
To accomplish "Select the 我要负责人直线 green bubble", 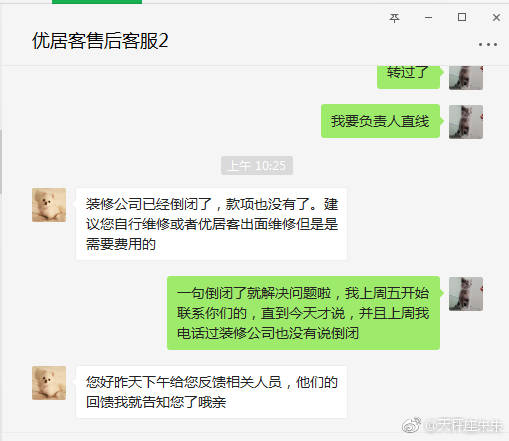I will pos(380,121).
